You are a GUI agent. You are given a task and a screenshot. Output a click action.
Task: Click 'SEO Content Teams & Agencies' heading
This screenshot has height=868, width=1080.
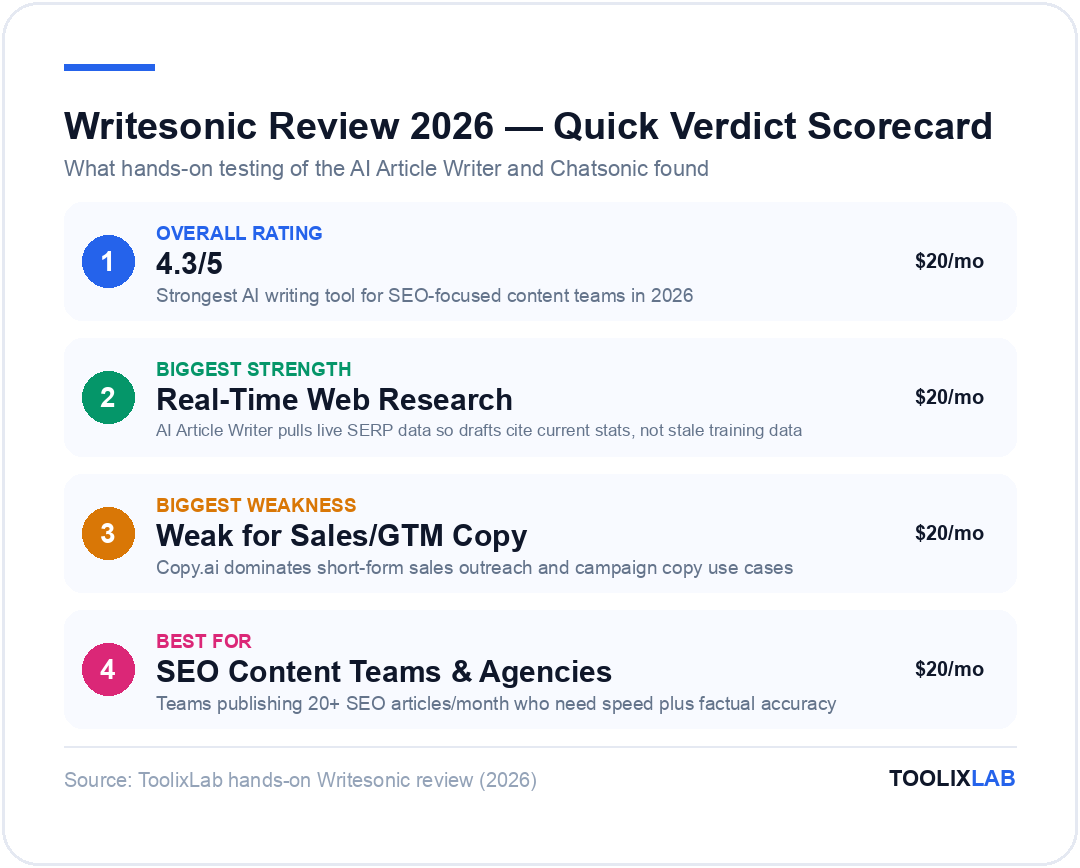click(x=384, y=672)
